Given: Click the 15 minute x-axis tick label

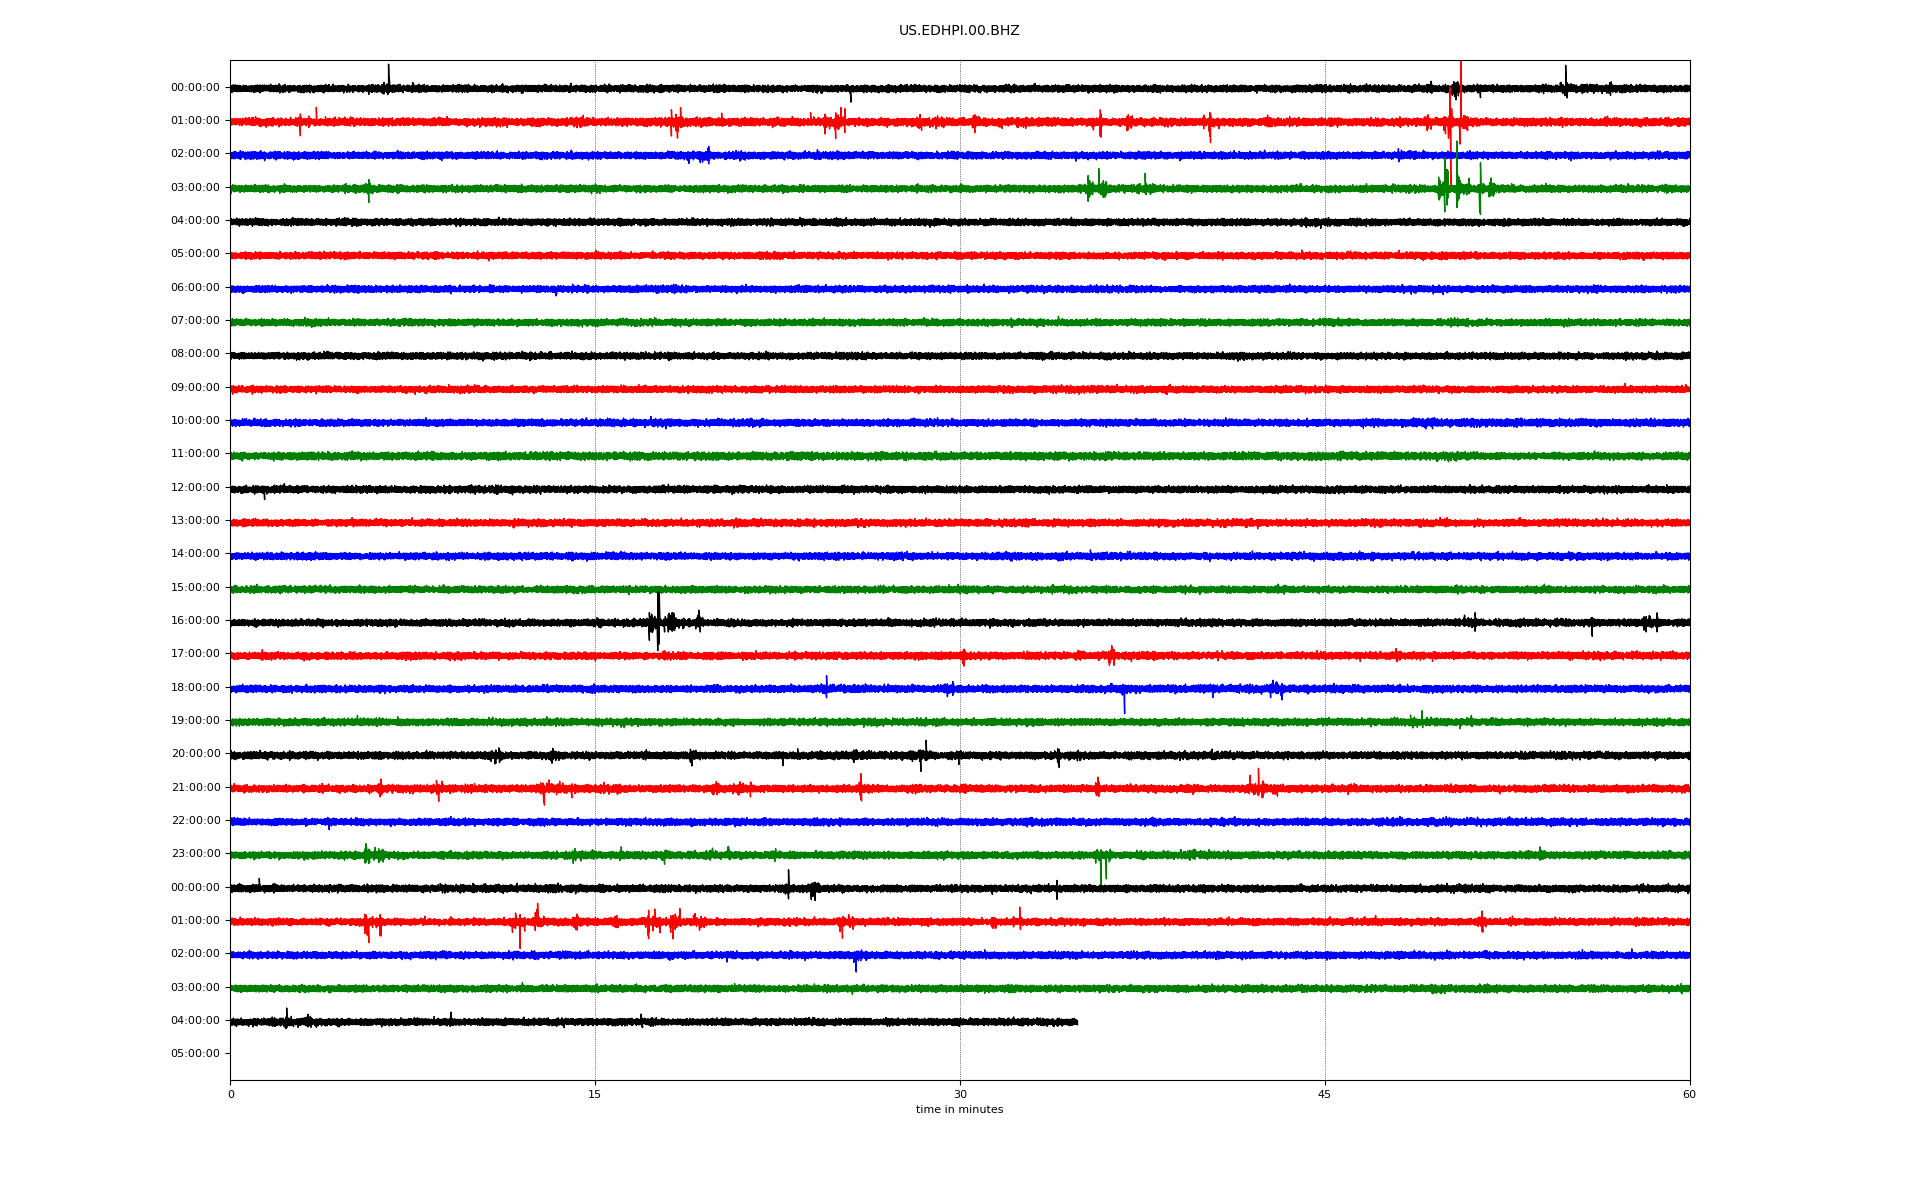Looking at the screenshot, I should (595, 1094).
